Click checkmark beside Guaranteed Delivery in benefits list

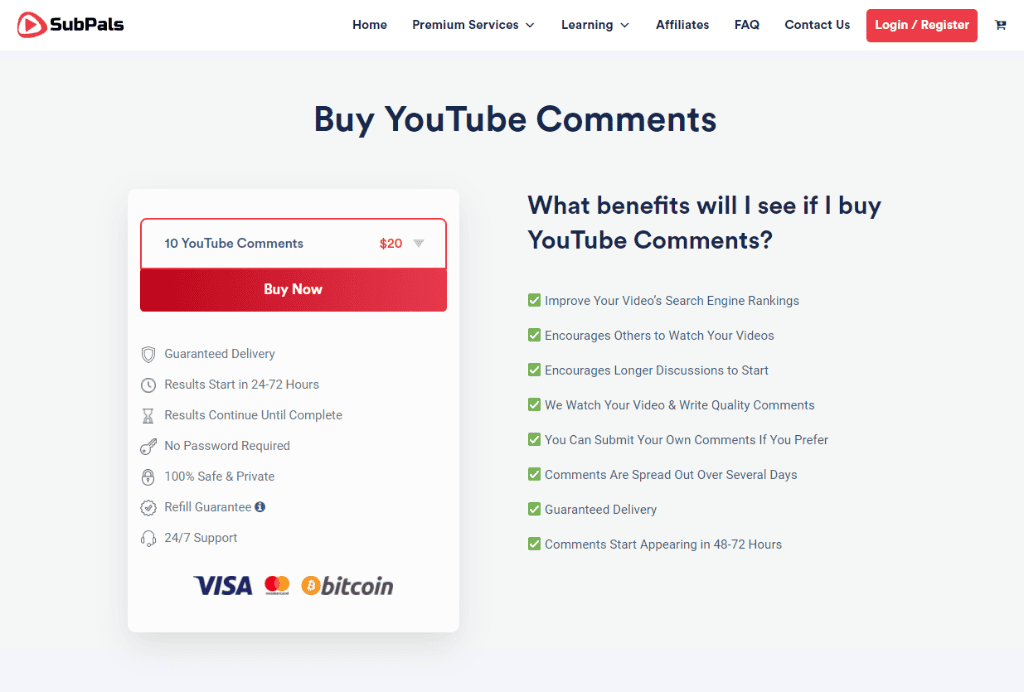[x=534, y=509]
